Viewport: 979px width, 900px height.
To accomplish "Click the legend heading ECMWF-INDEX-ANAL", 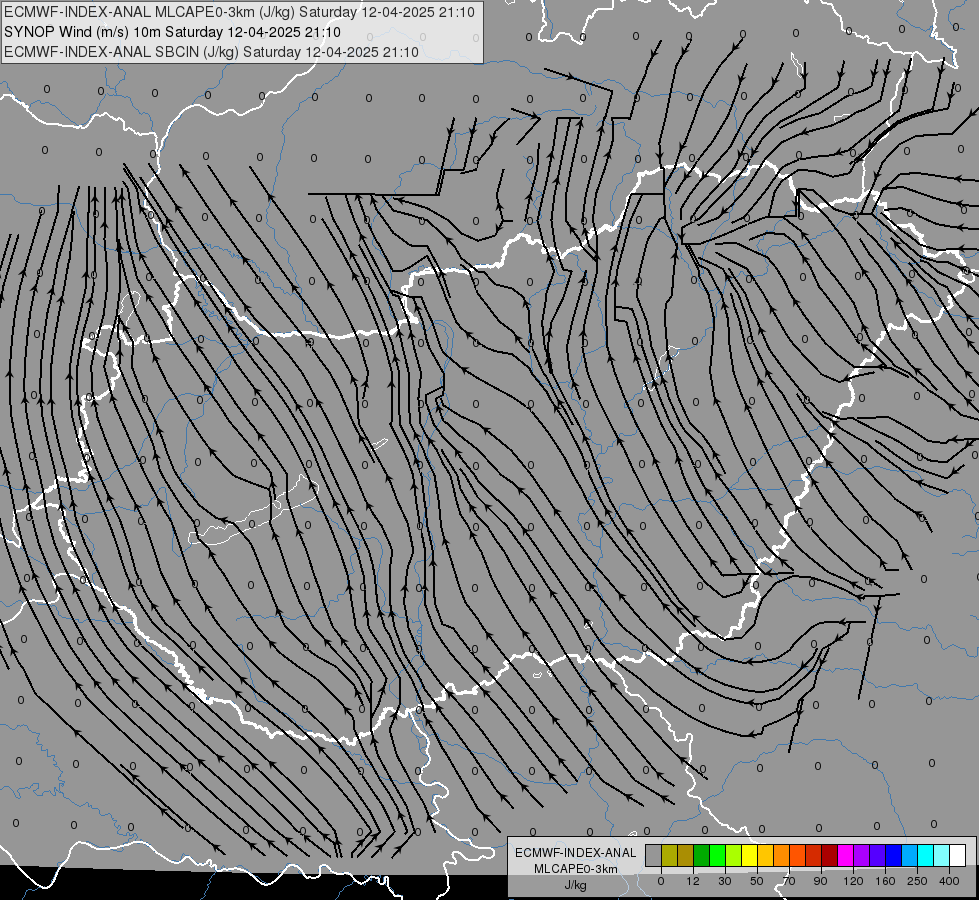I will point(575,853).
